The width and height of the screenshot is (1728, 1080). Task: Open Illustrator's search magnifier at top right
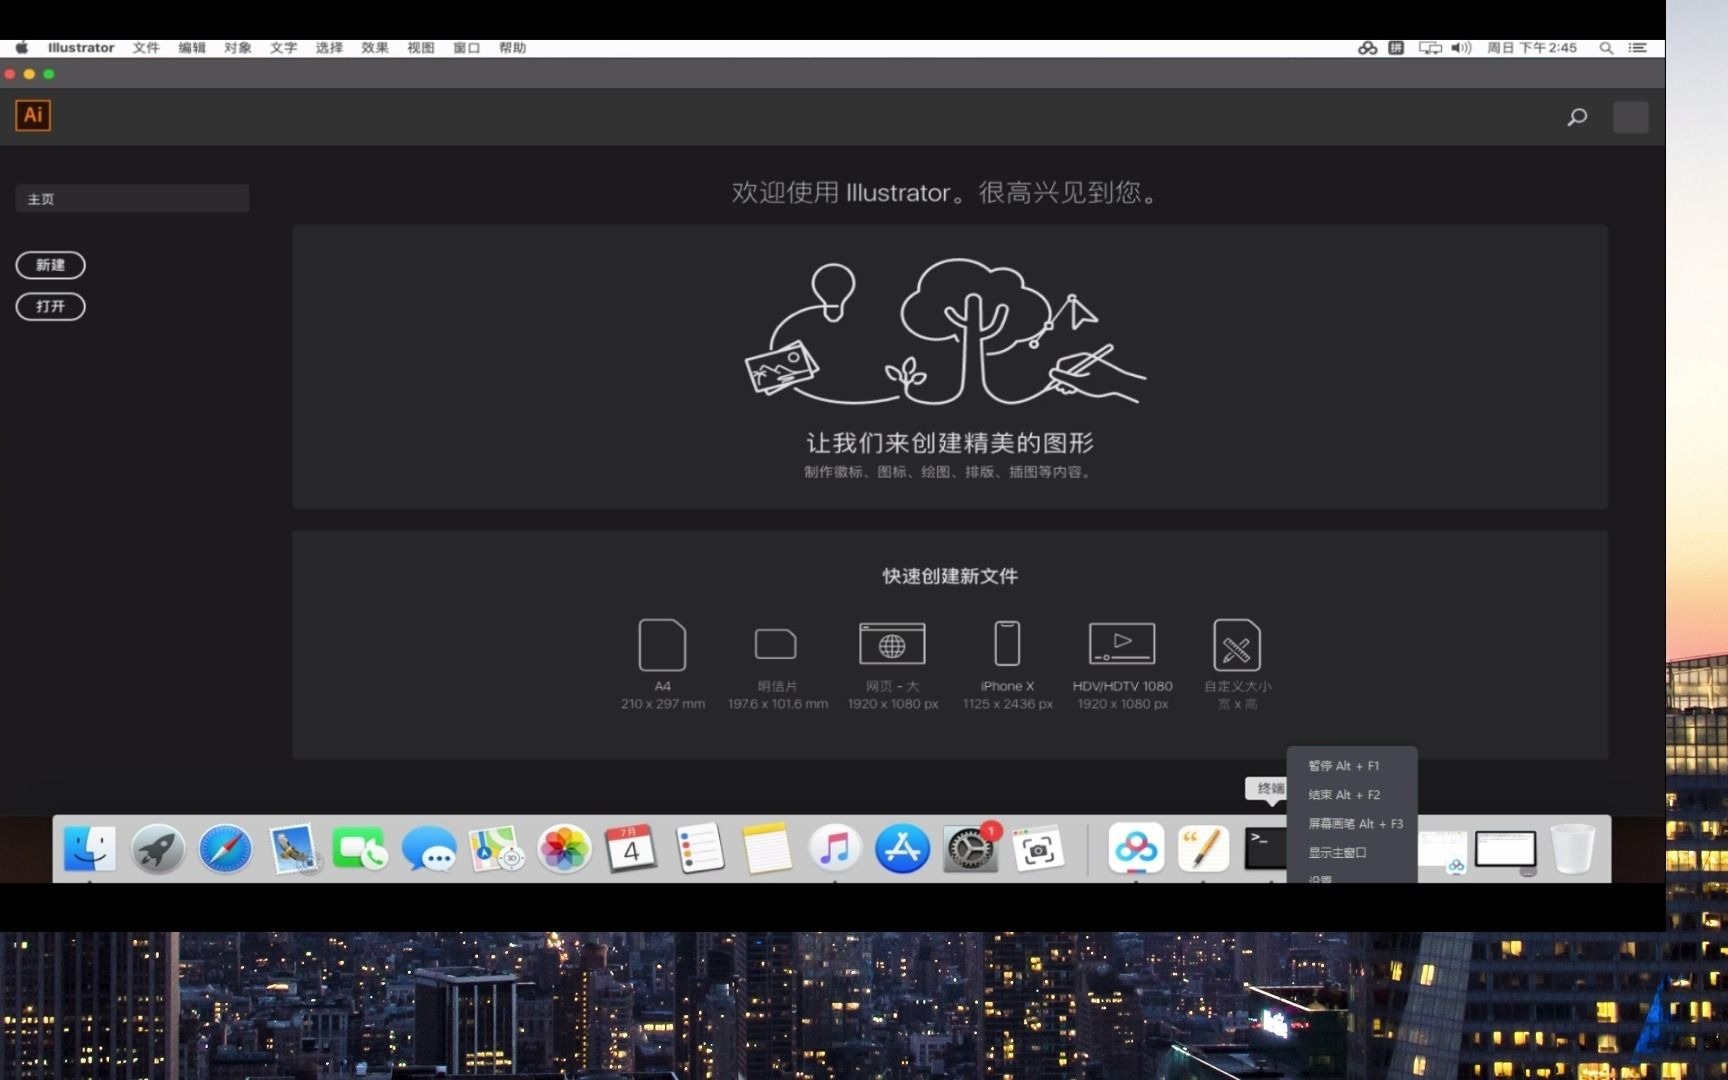click(1577, 117)
